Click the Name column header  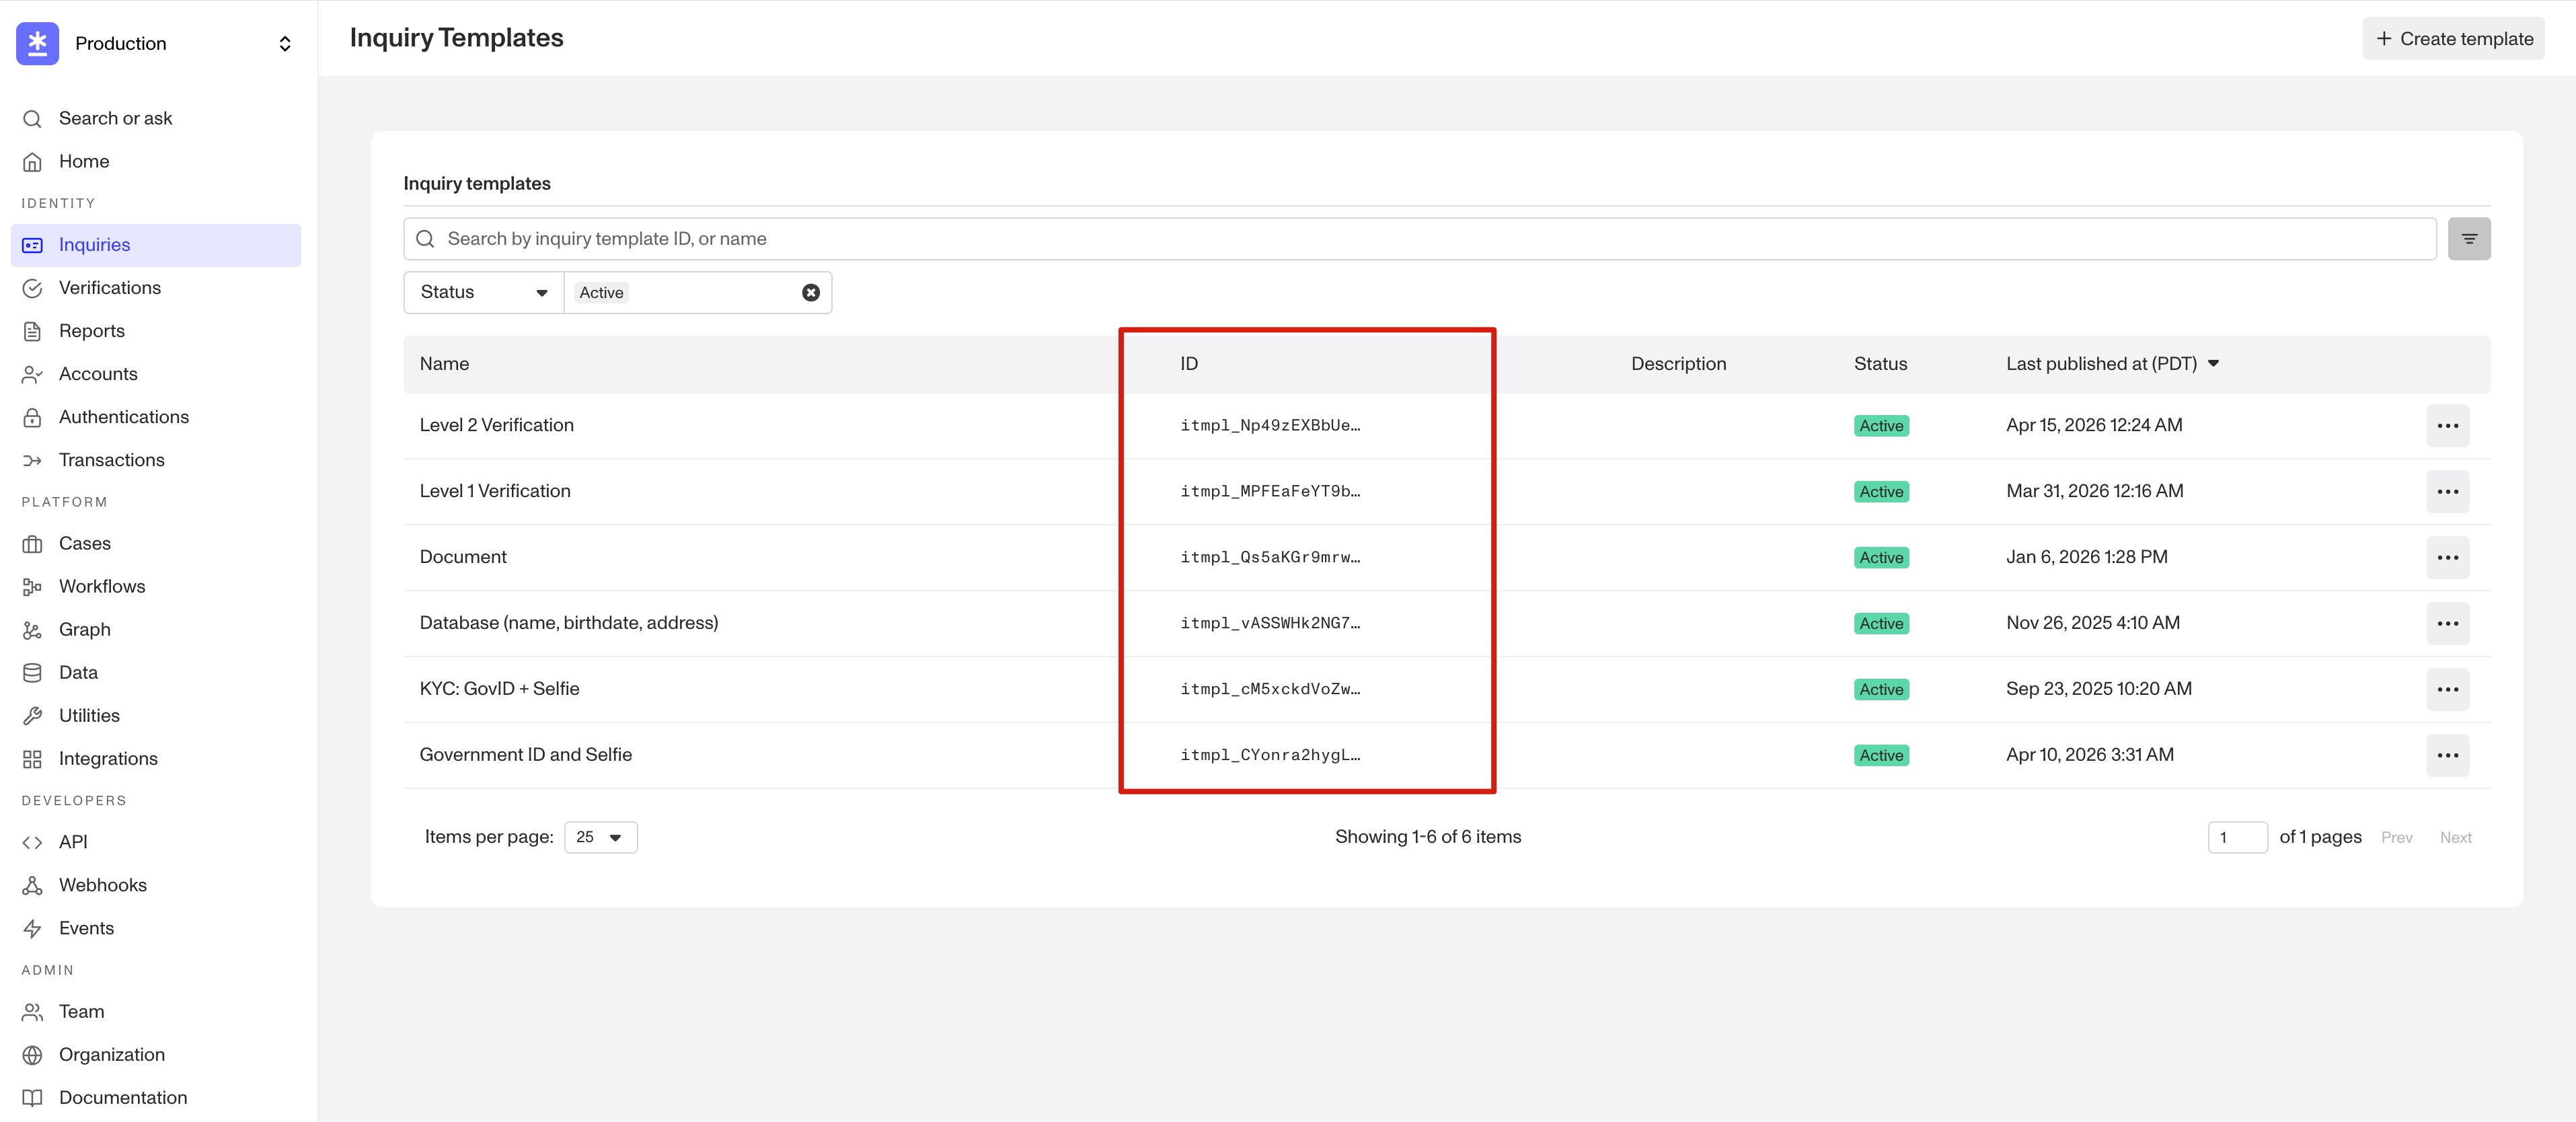444,364
